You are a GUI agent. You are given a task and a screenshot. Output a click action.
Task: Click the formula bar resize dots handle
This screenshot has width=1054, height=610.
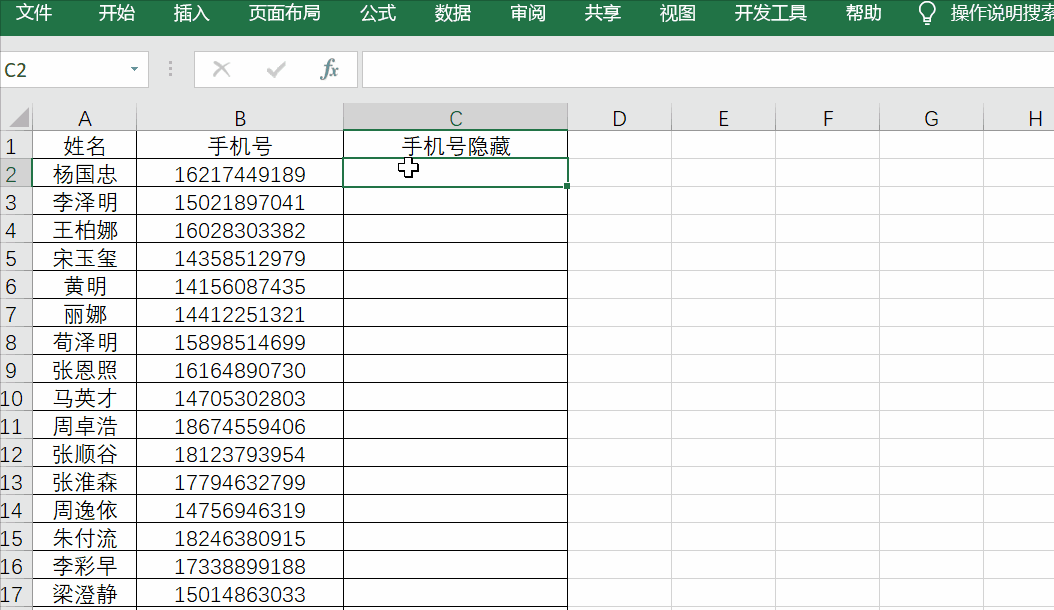point(171,69)
